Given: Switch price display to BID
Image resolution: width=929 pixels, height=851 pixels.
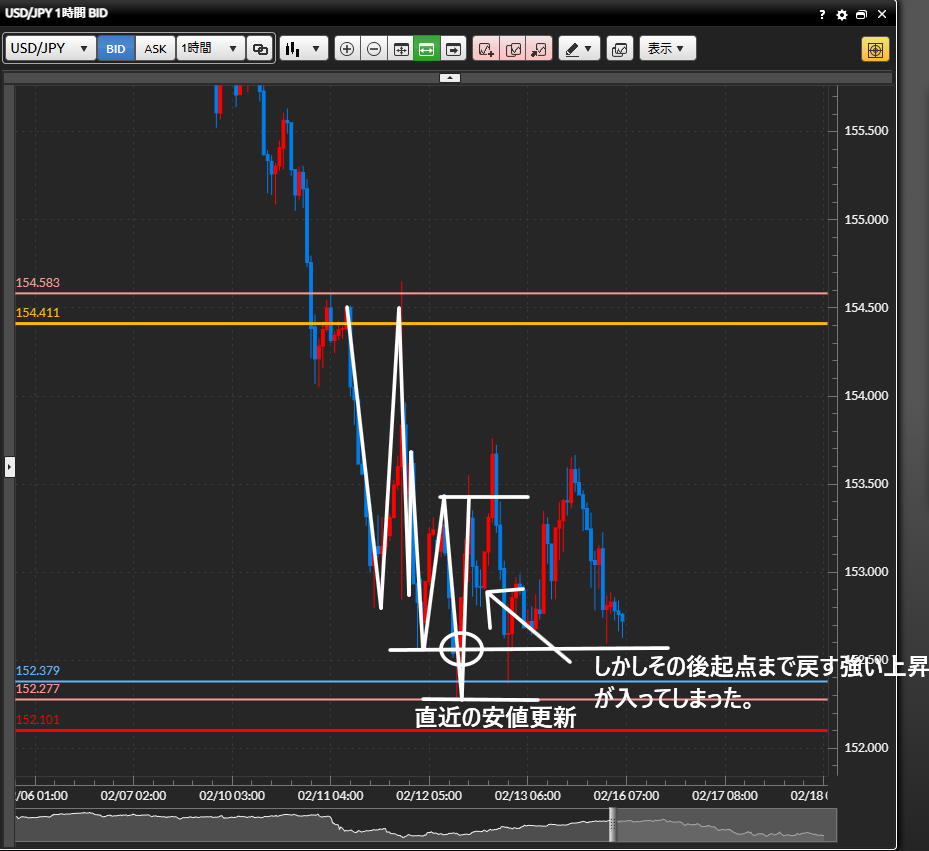Looking at the screenshot, I should pyautogui.click(x=116, y=49).
